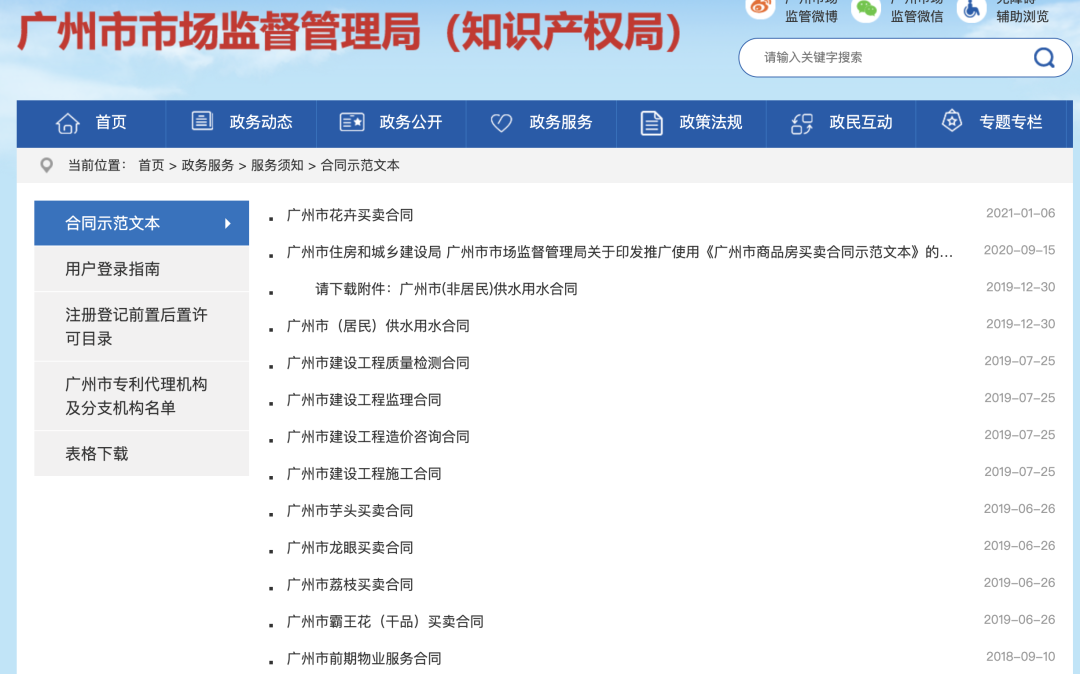Click the home icon beside 首页
This screenshot has width=1080, height=674.
68,123
